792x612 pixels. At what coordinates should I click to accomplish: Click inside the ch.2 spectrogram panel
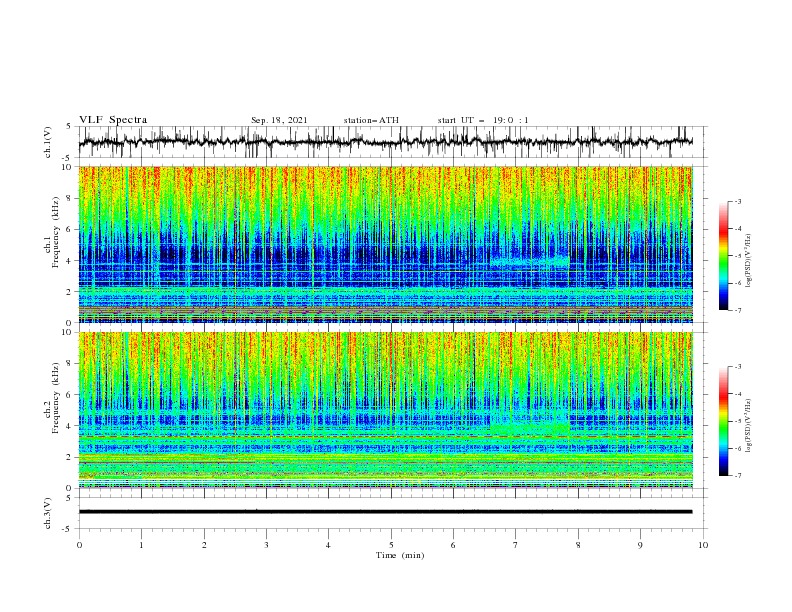tap(385, 410)
